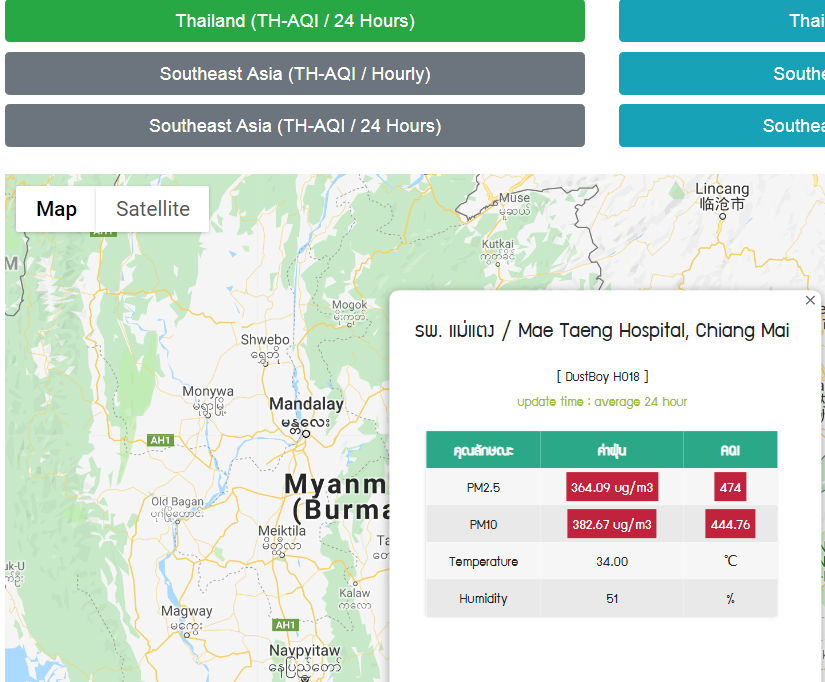The width and height of the screenshot is (825, 682).
Task: Click the red PM2.5 364.09 ug/m3 badge
Action: pyautogui.click(x=612, y=487)
